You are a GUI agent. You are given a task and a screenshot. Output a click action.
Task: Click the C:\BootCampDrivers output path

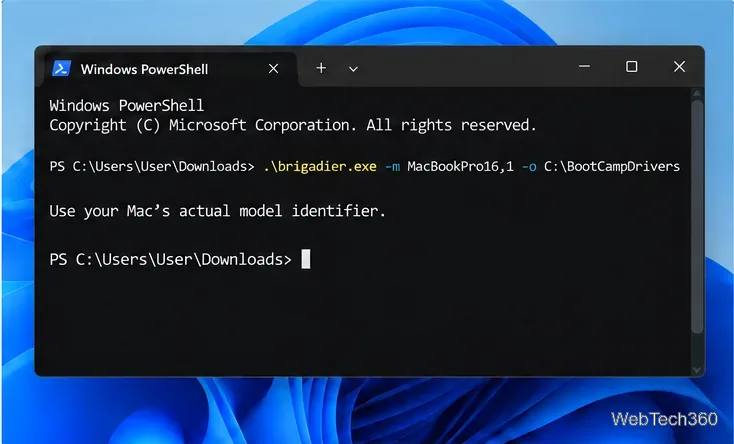[612, 166]
